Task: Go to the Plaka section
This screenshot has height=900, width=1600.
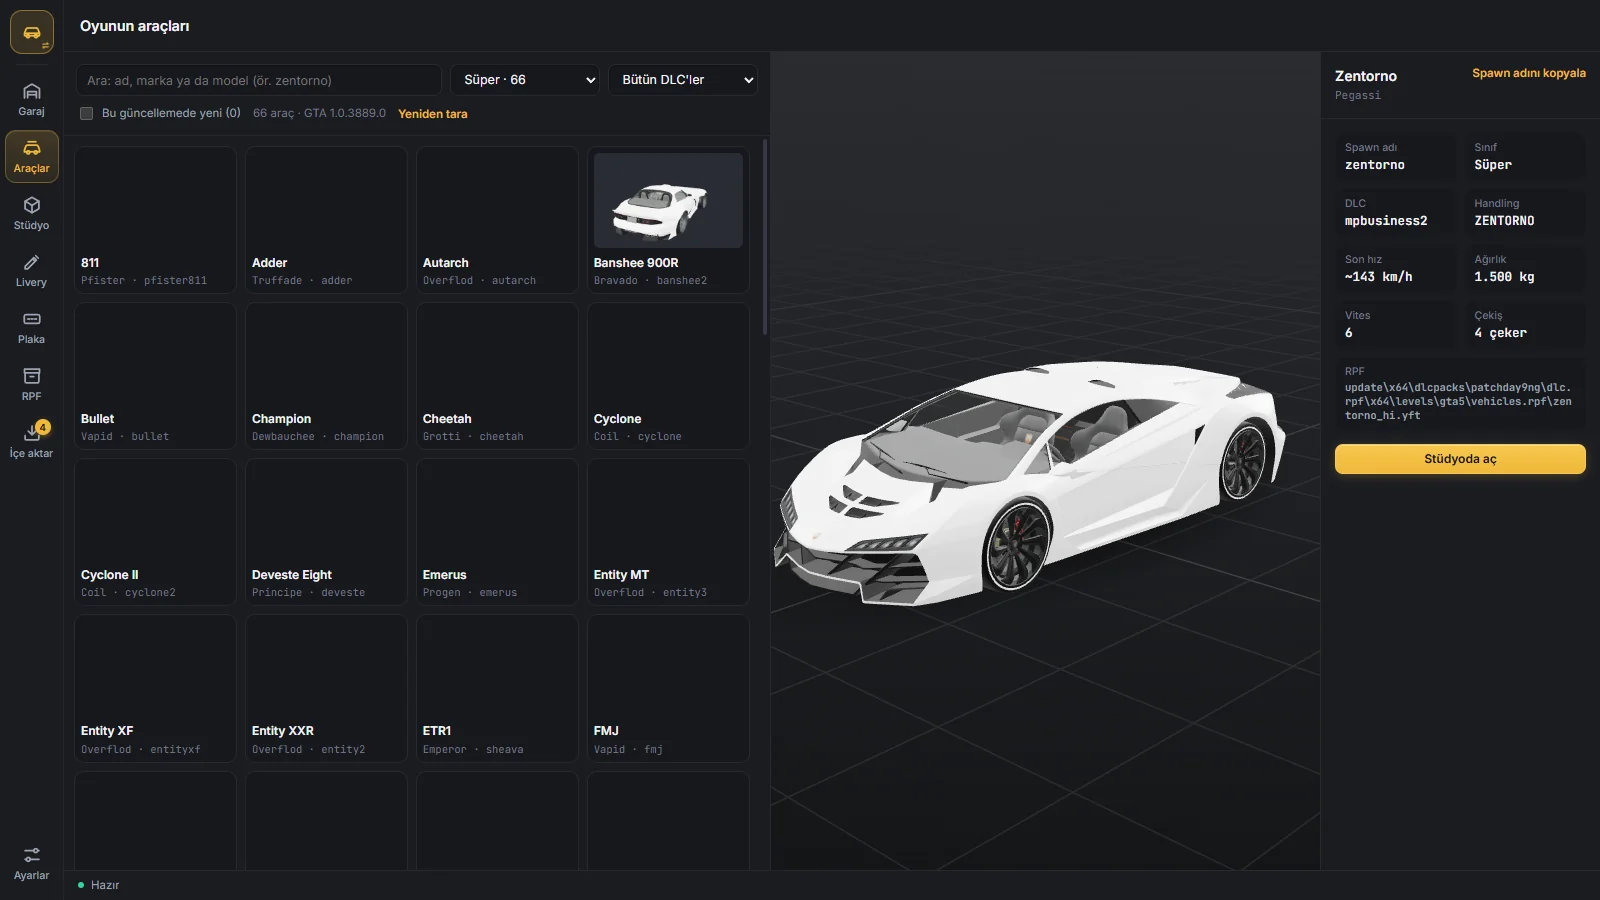Action: (x=31, y=328)
